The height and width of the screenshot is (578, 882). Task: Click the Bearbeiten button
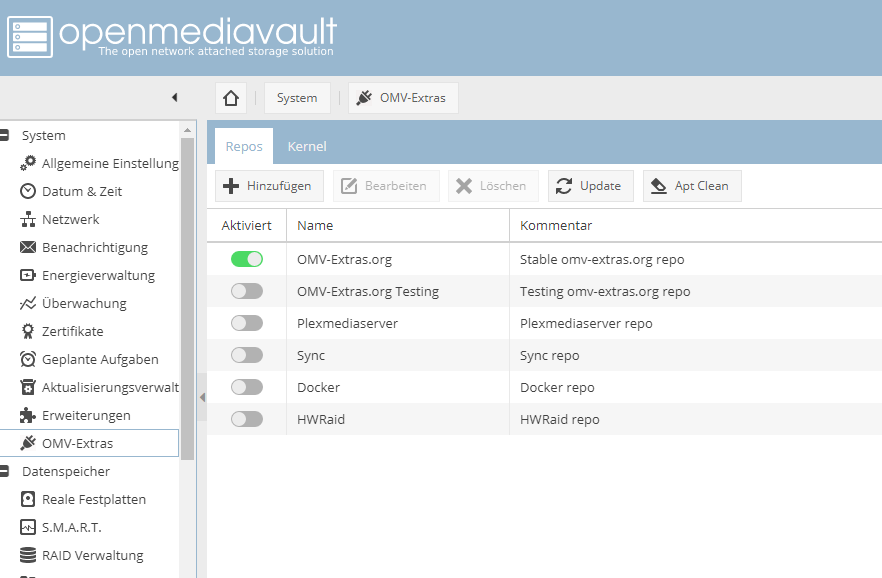(x=386, y=186)
